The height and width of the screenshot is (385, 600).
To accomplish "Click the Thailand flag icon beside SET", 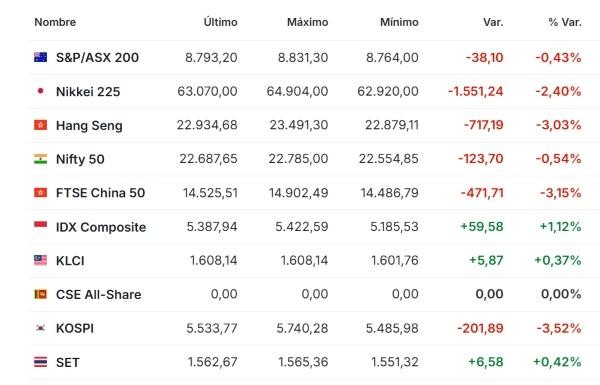I will (x=41, y=362).
